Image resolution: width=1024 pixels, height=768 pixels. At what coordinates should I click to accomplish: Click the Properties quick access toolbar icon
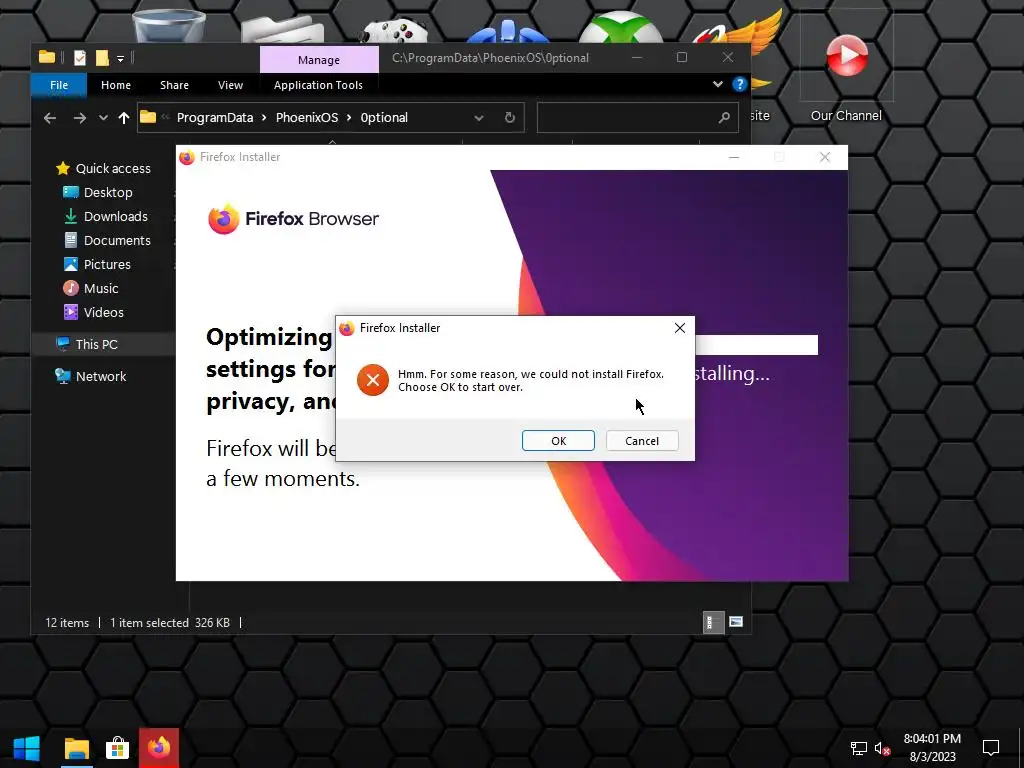80,58
